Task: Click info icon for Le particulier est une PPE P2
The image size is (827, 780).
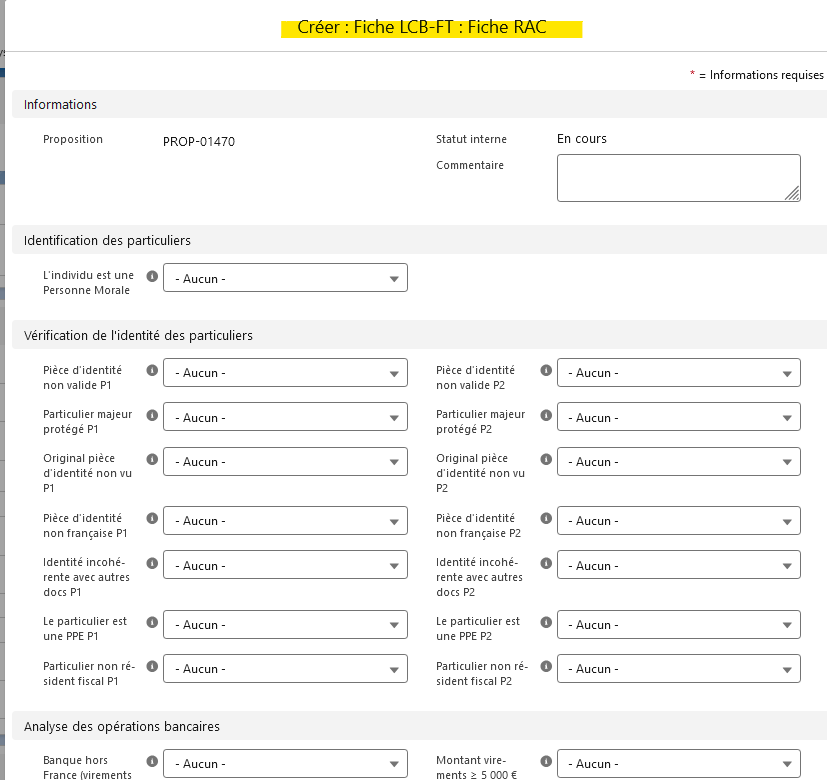Action: coord(546,621)
